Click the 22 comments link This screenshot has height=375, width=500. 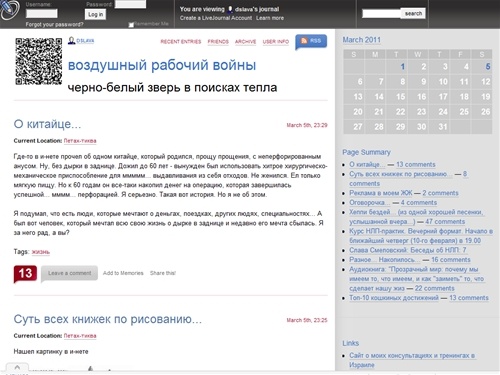tap(434, 288)
